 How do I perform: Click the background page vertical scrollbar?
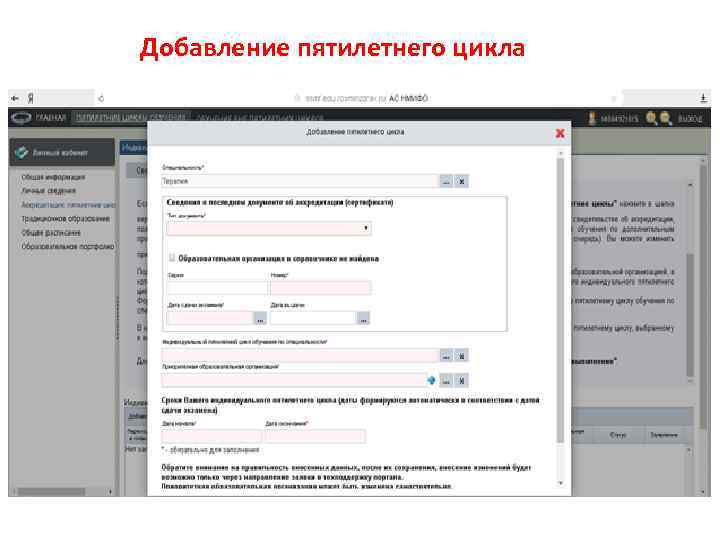click(x=703, y=298)
